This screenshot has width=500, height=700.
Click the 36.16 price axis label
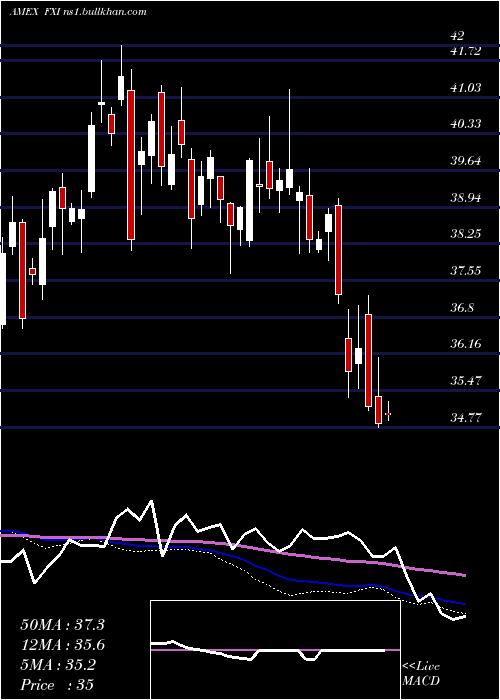(466, 344)
